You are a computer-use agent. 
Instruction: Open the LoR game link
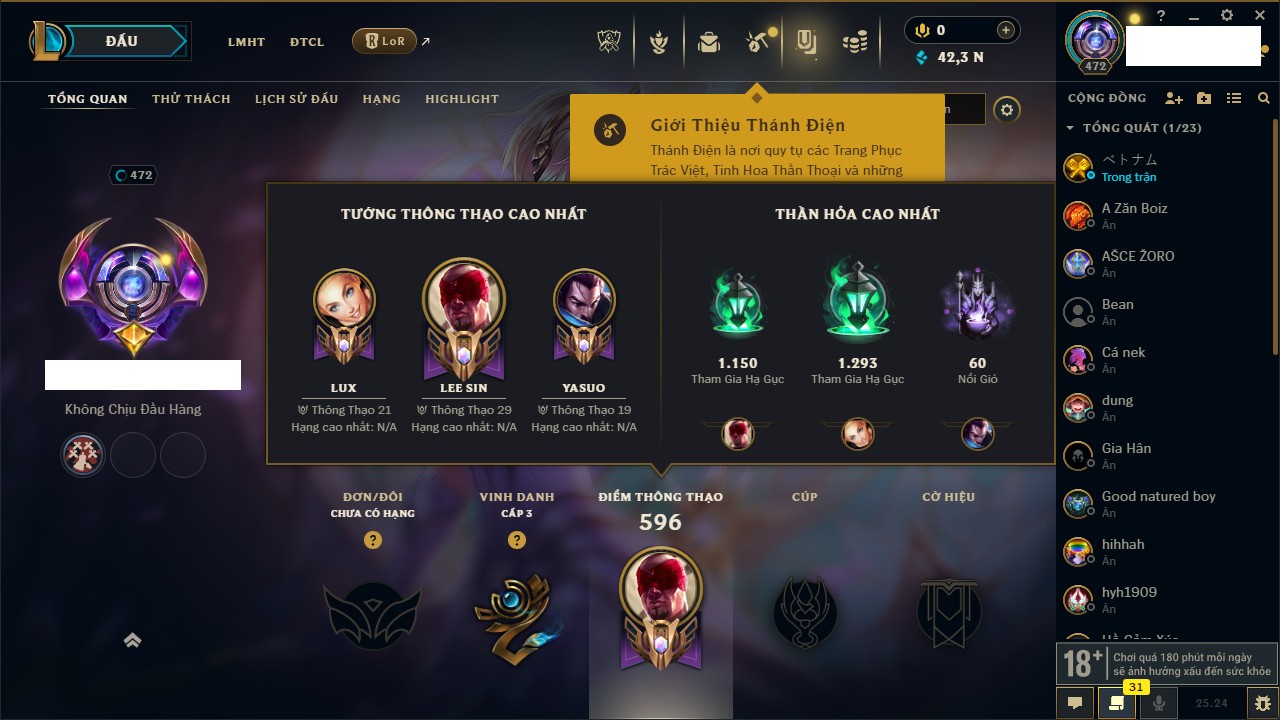coord(384,41)
